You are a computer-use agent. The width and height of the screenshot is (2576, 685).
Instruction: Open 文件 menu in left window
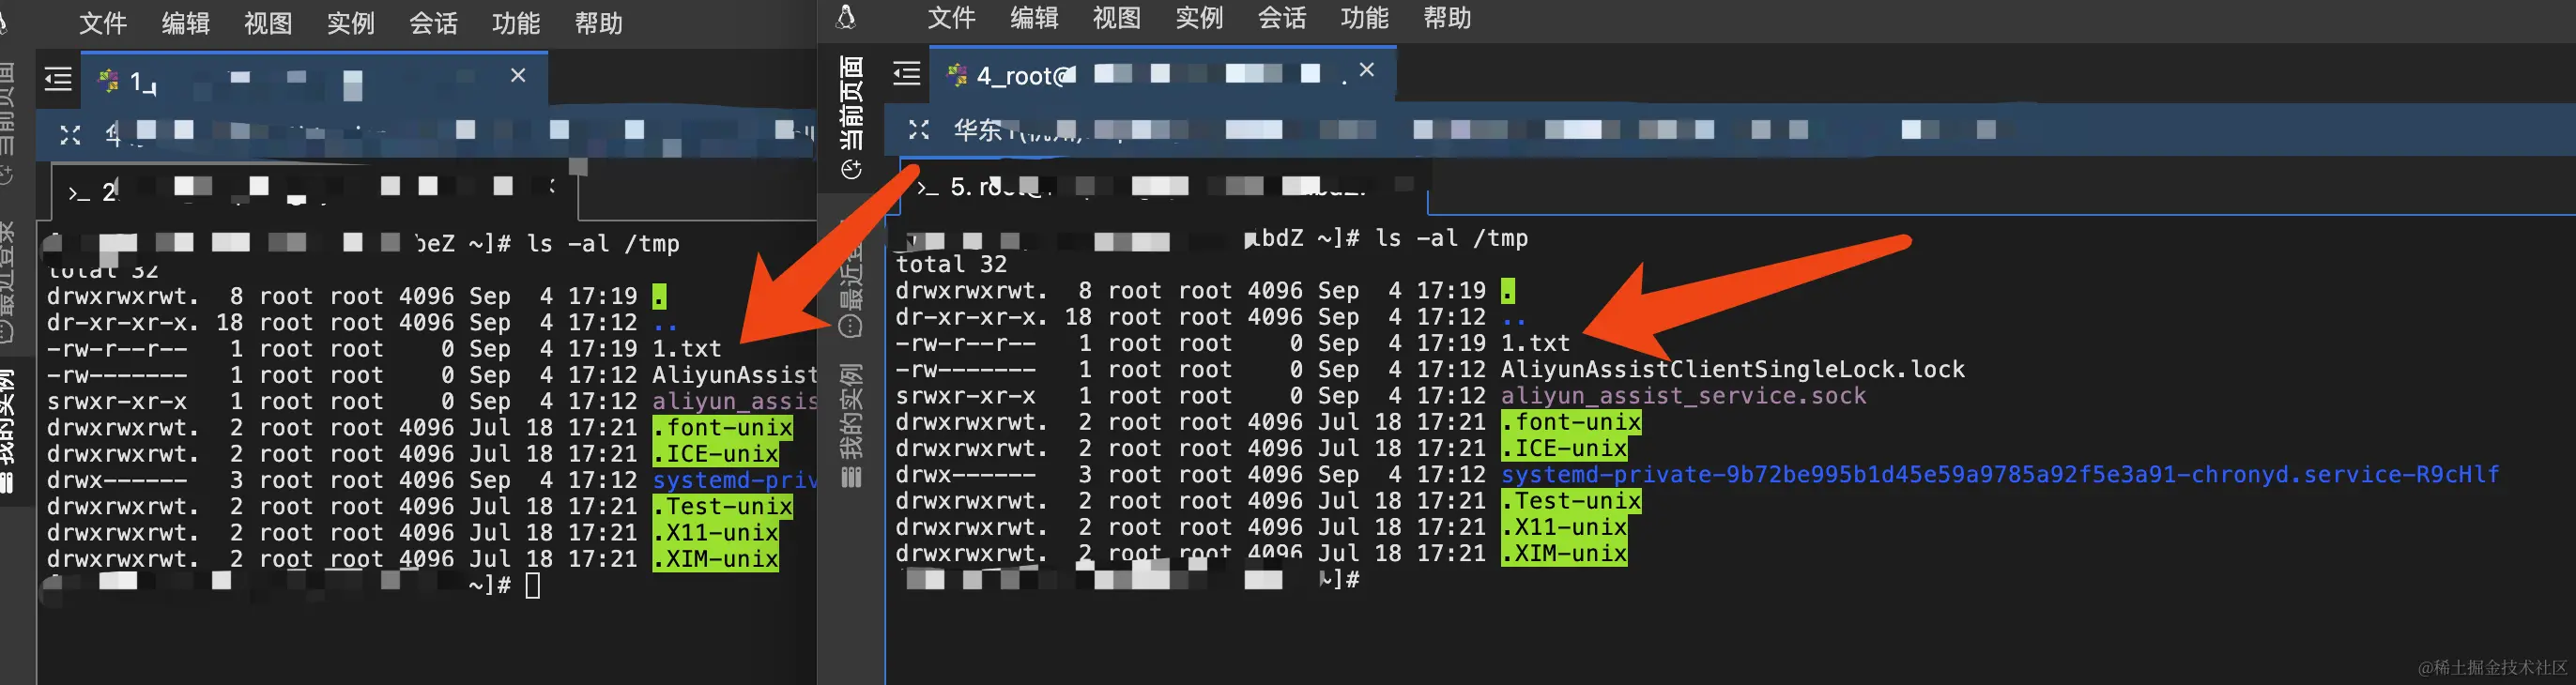[x=103, y=23]
